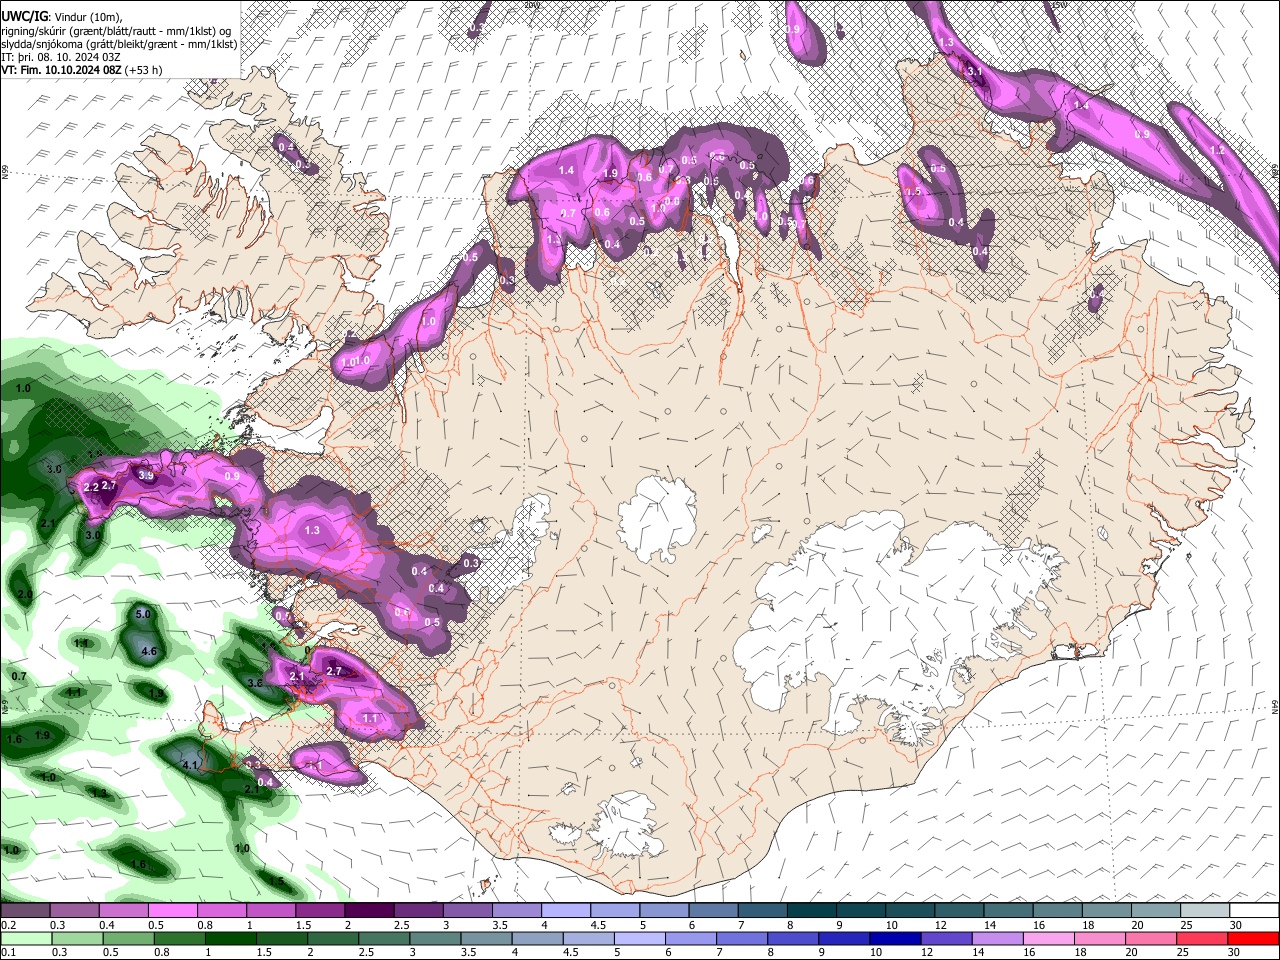Click the '3.9' snow value on the map

(x=146, y=475)
